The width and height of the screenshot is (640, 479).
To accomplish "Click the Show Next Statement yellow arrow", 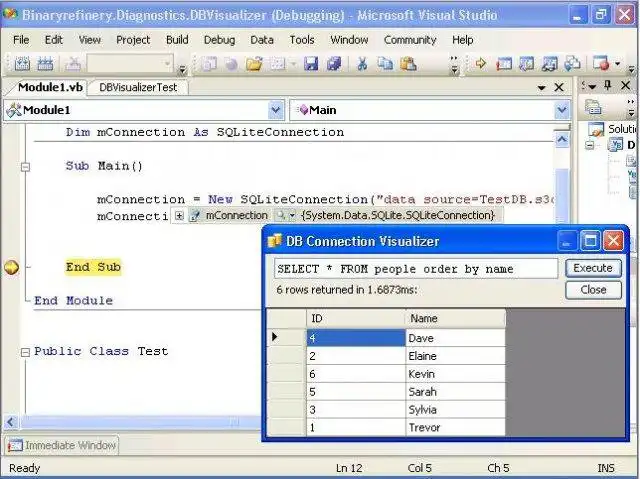I will (481, 64).
